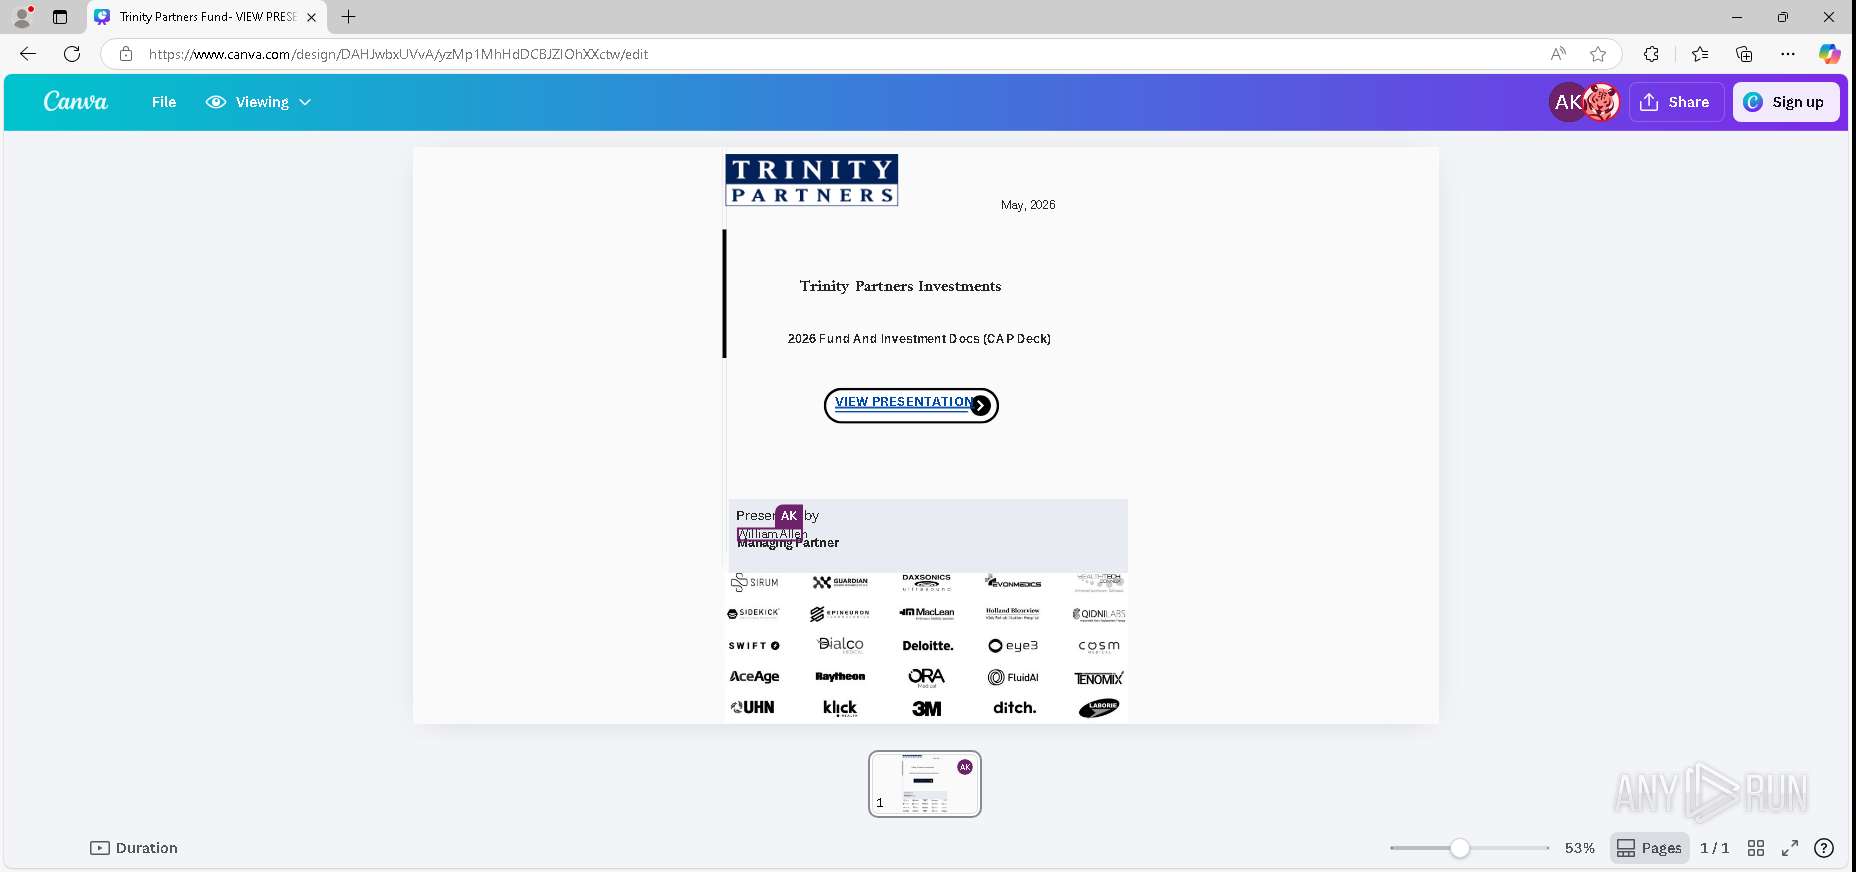View site information lock icon
The image size is (1856, 872).
coord(126,54)
